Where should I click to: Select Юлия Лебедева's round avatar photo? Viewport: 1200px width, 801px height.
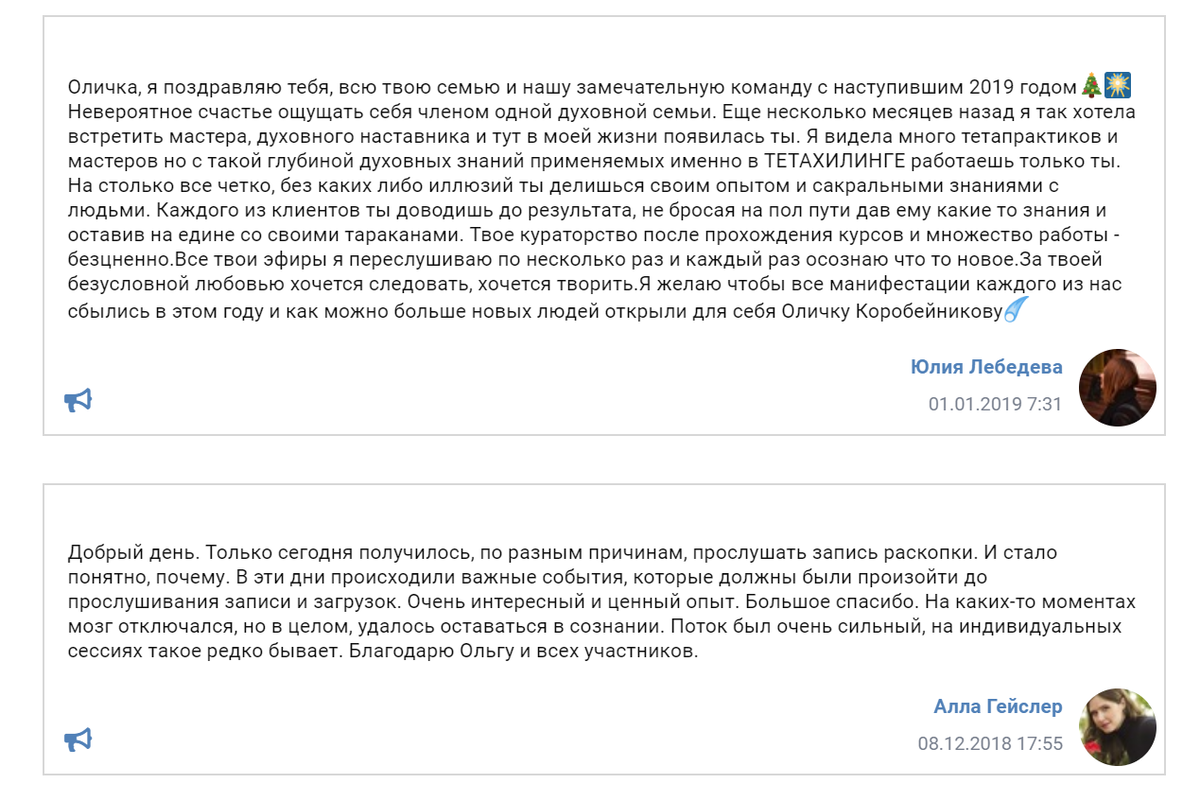(x=1118, y=387)
